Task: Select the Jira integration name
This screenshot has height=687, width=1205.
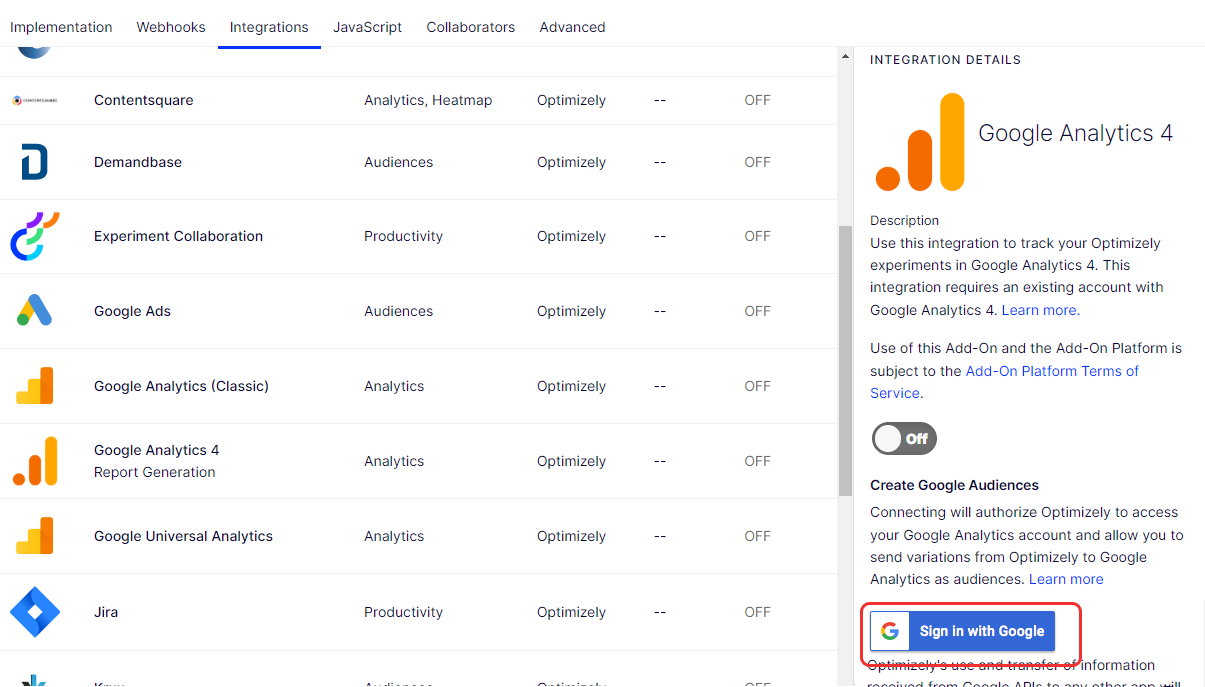Action: pos(106,612)
